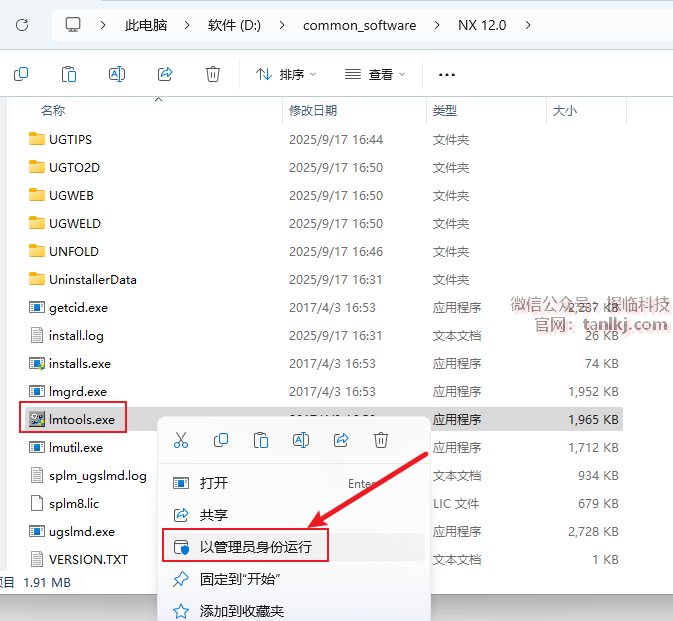Paste using the top toolbar paste icon
The height and width of the screenshot is (621, 673).
tap(69, 74)
